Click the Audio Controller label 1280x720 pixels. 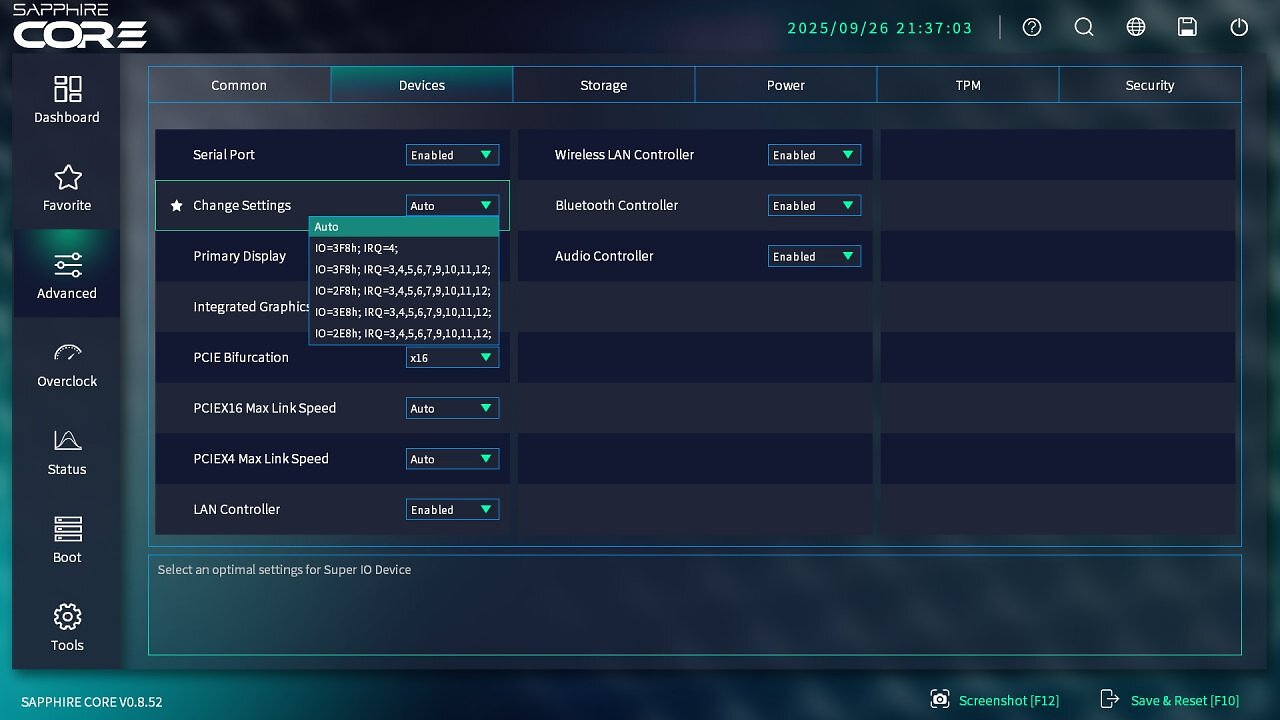(x=604, y=256)
